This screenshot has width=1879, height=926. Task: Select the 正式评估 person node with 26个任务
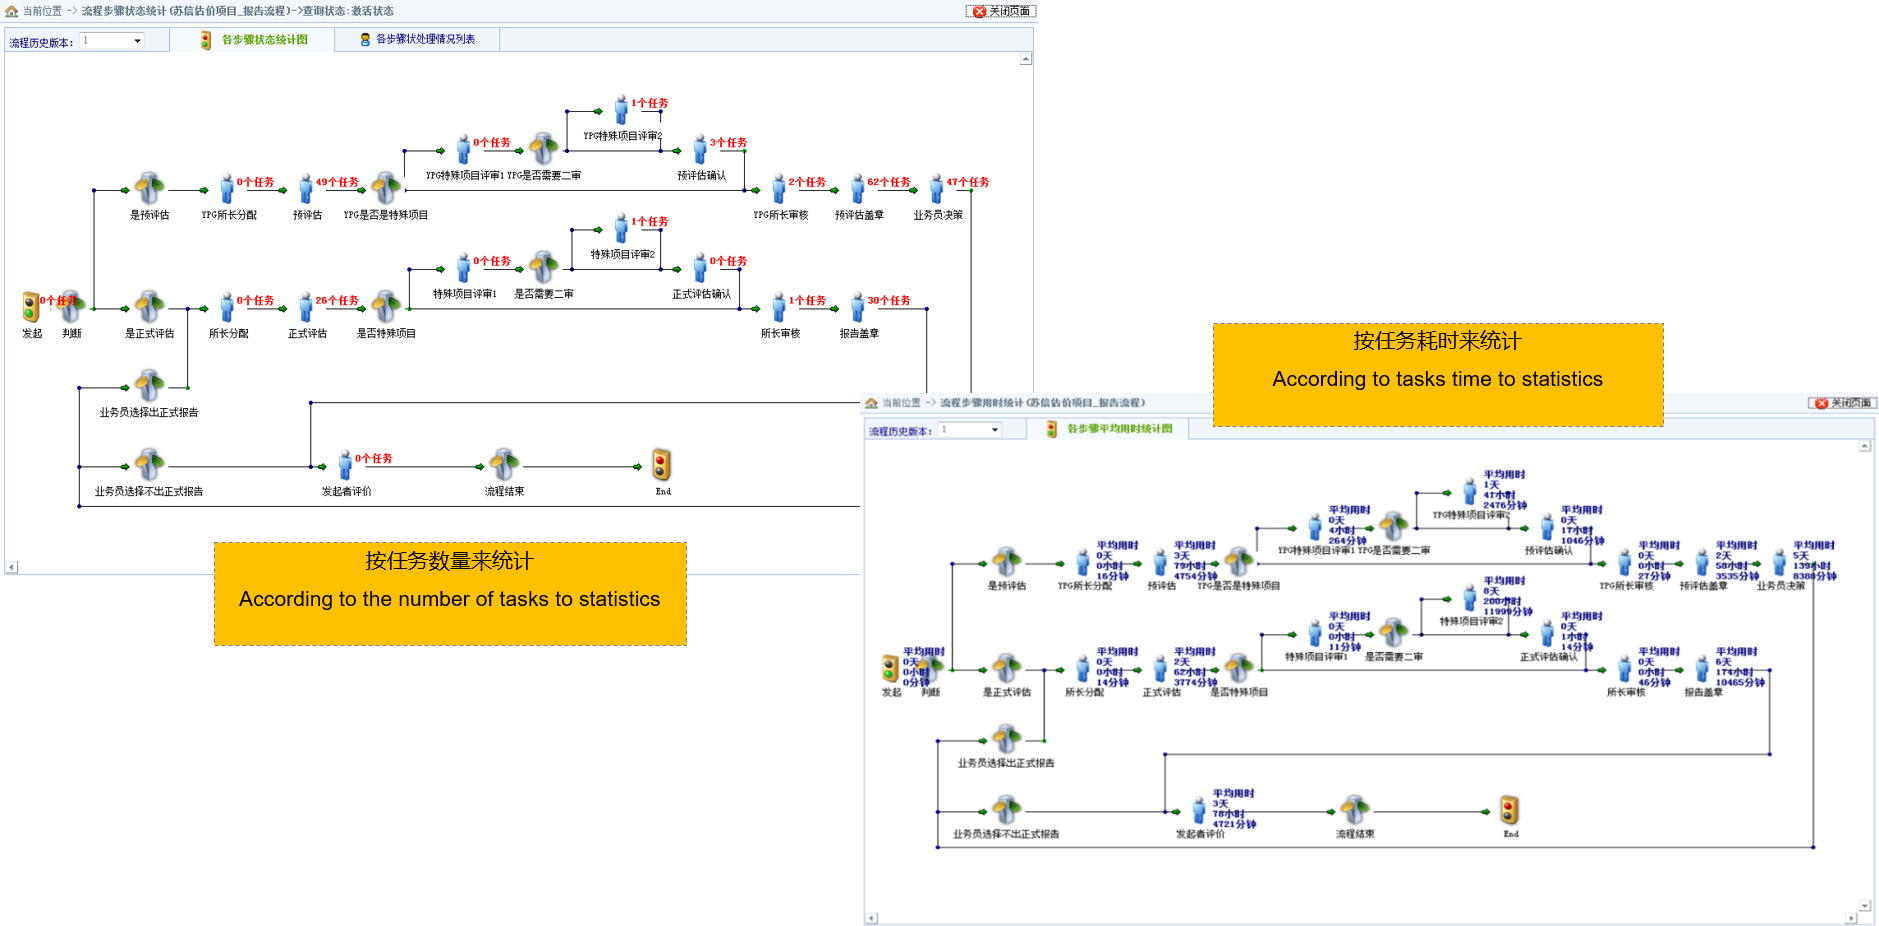306,308
